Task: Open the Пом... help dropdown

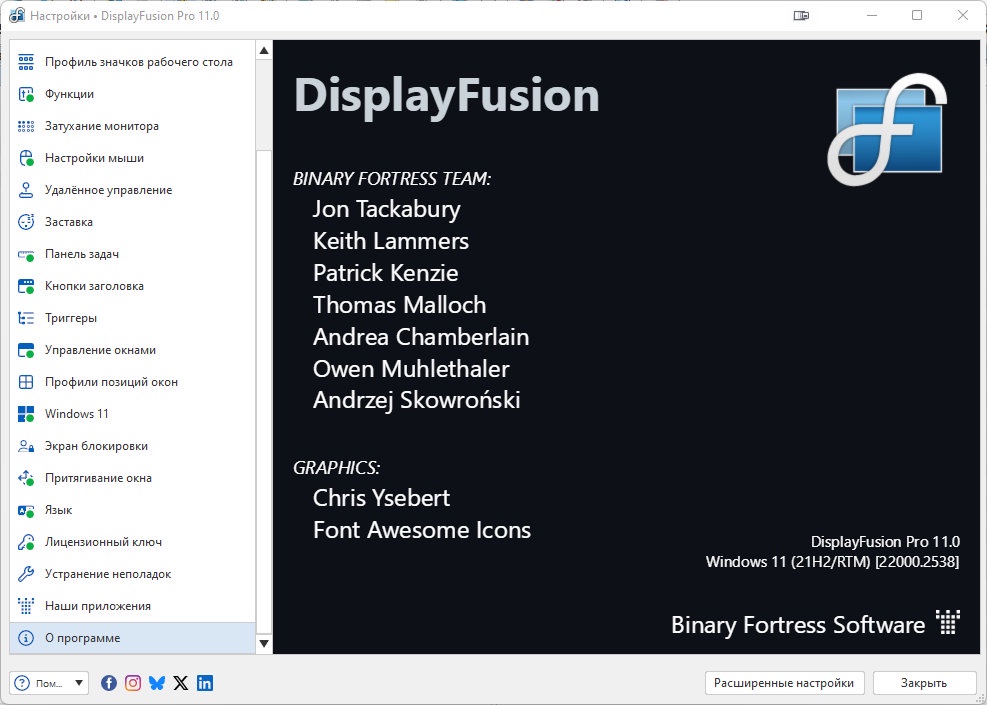Action: pyautogui.click(x=49, y=683)
